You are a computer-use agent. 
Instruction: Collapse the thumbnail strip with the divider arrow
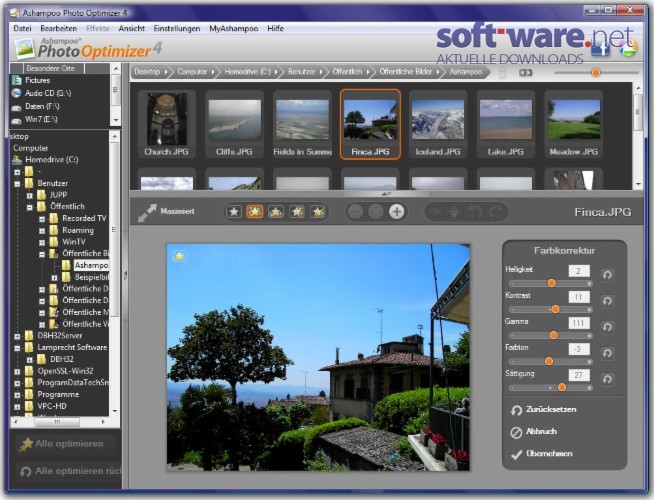point(386,194)
